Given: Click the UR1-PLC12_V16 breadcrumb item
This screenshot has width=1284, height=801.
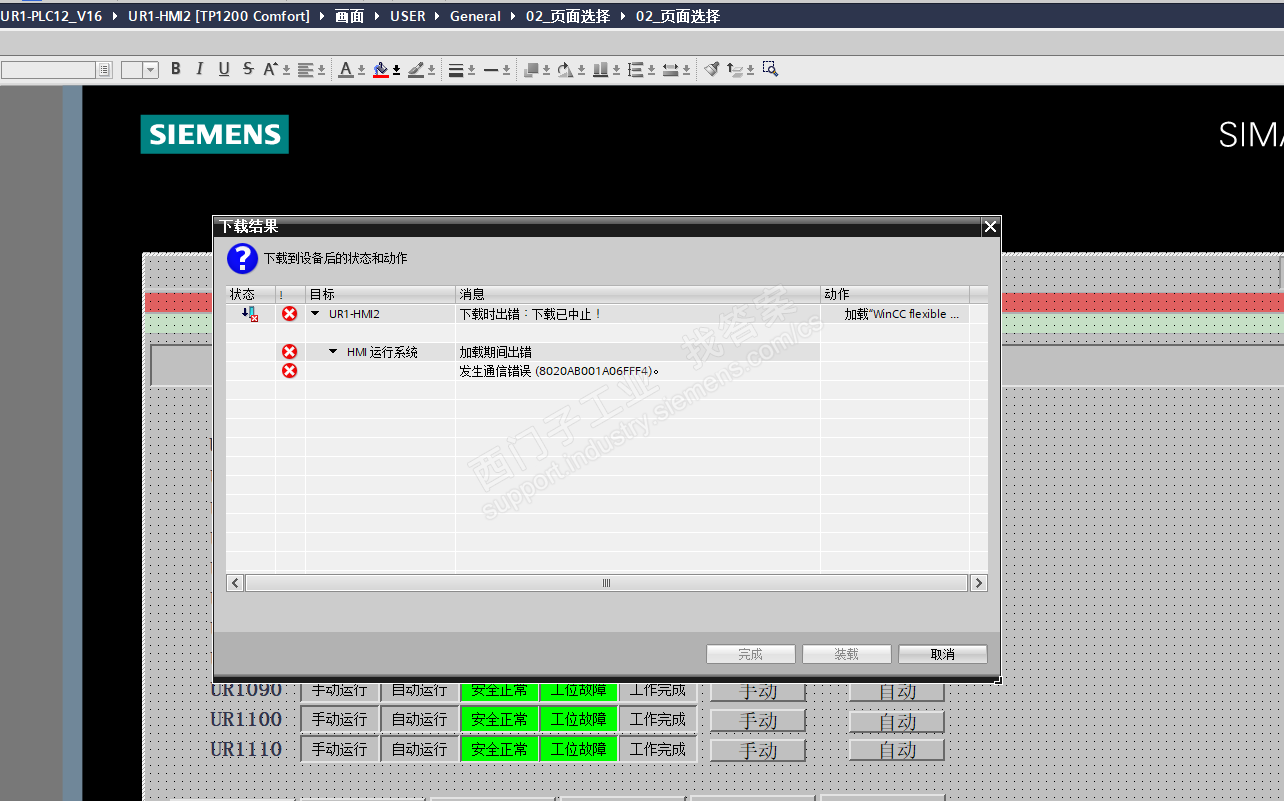Looking at the screenshot, I should tap(51, 16).
